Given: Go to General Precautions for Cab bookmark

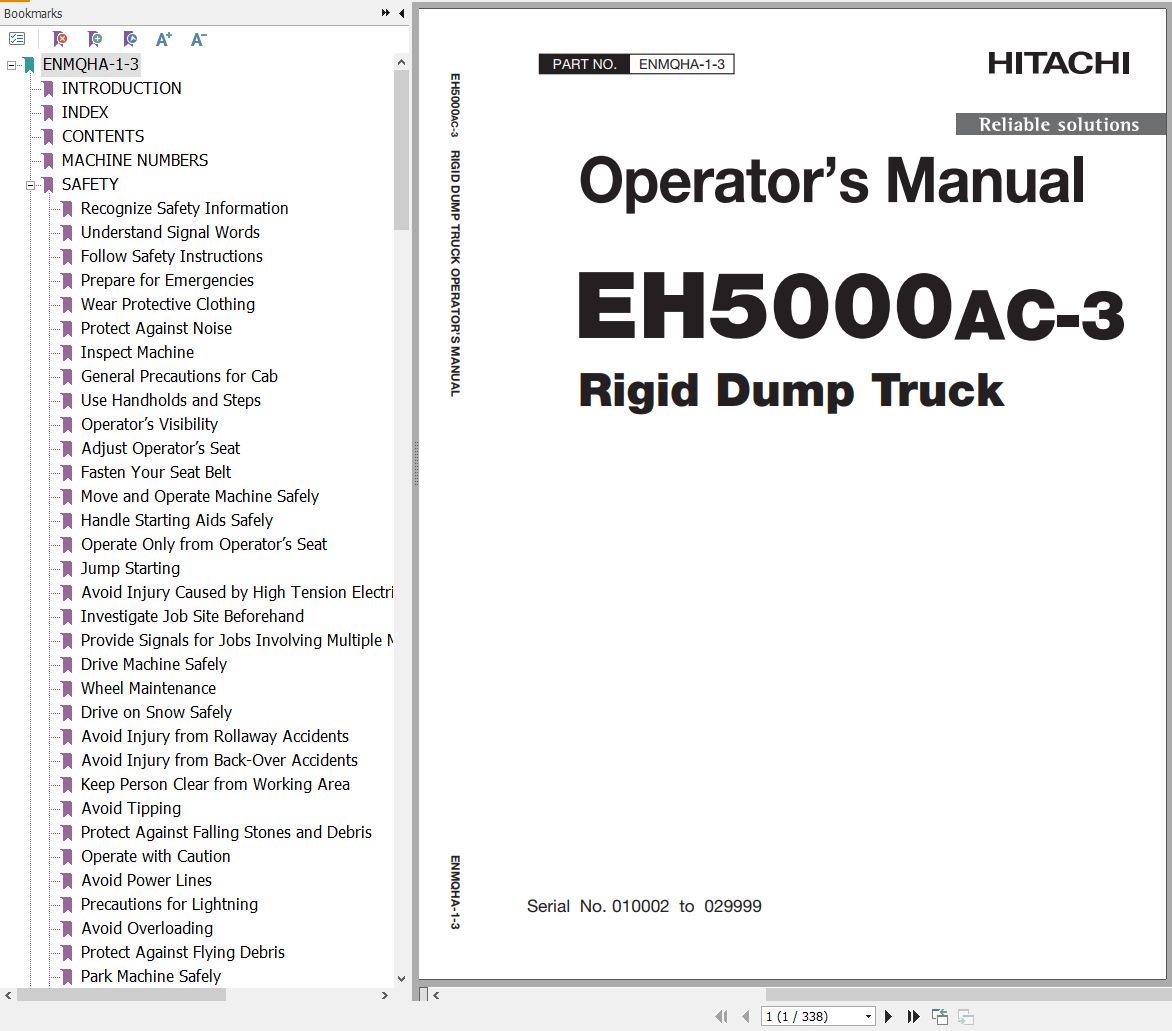Looking at the screenshot, I should click(x=179, y=376).
